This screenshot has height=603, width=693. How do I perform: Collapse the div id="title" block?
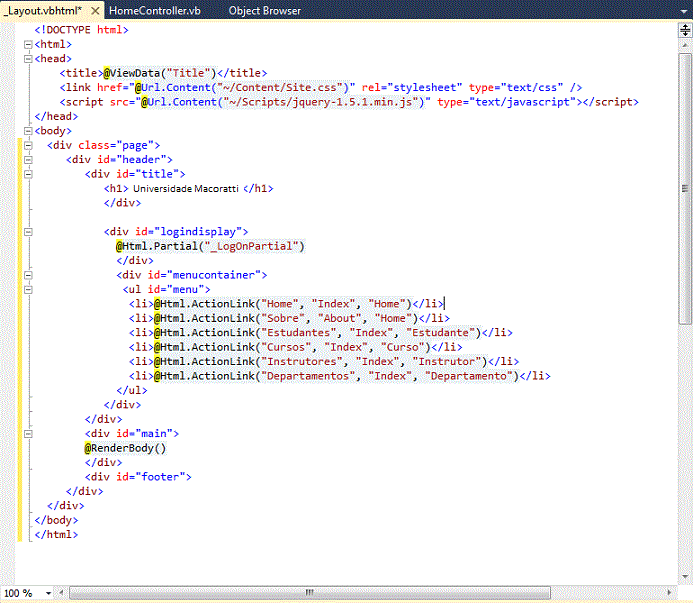point(28,174)
